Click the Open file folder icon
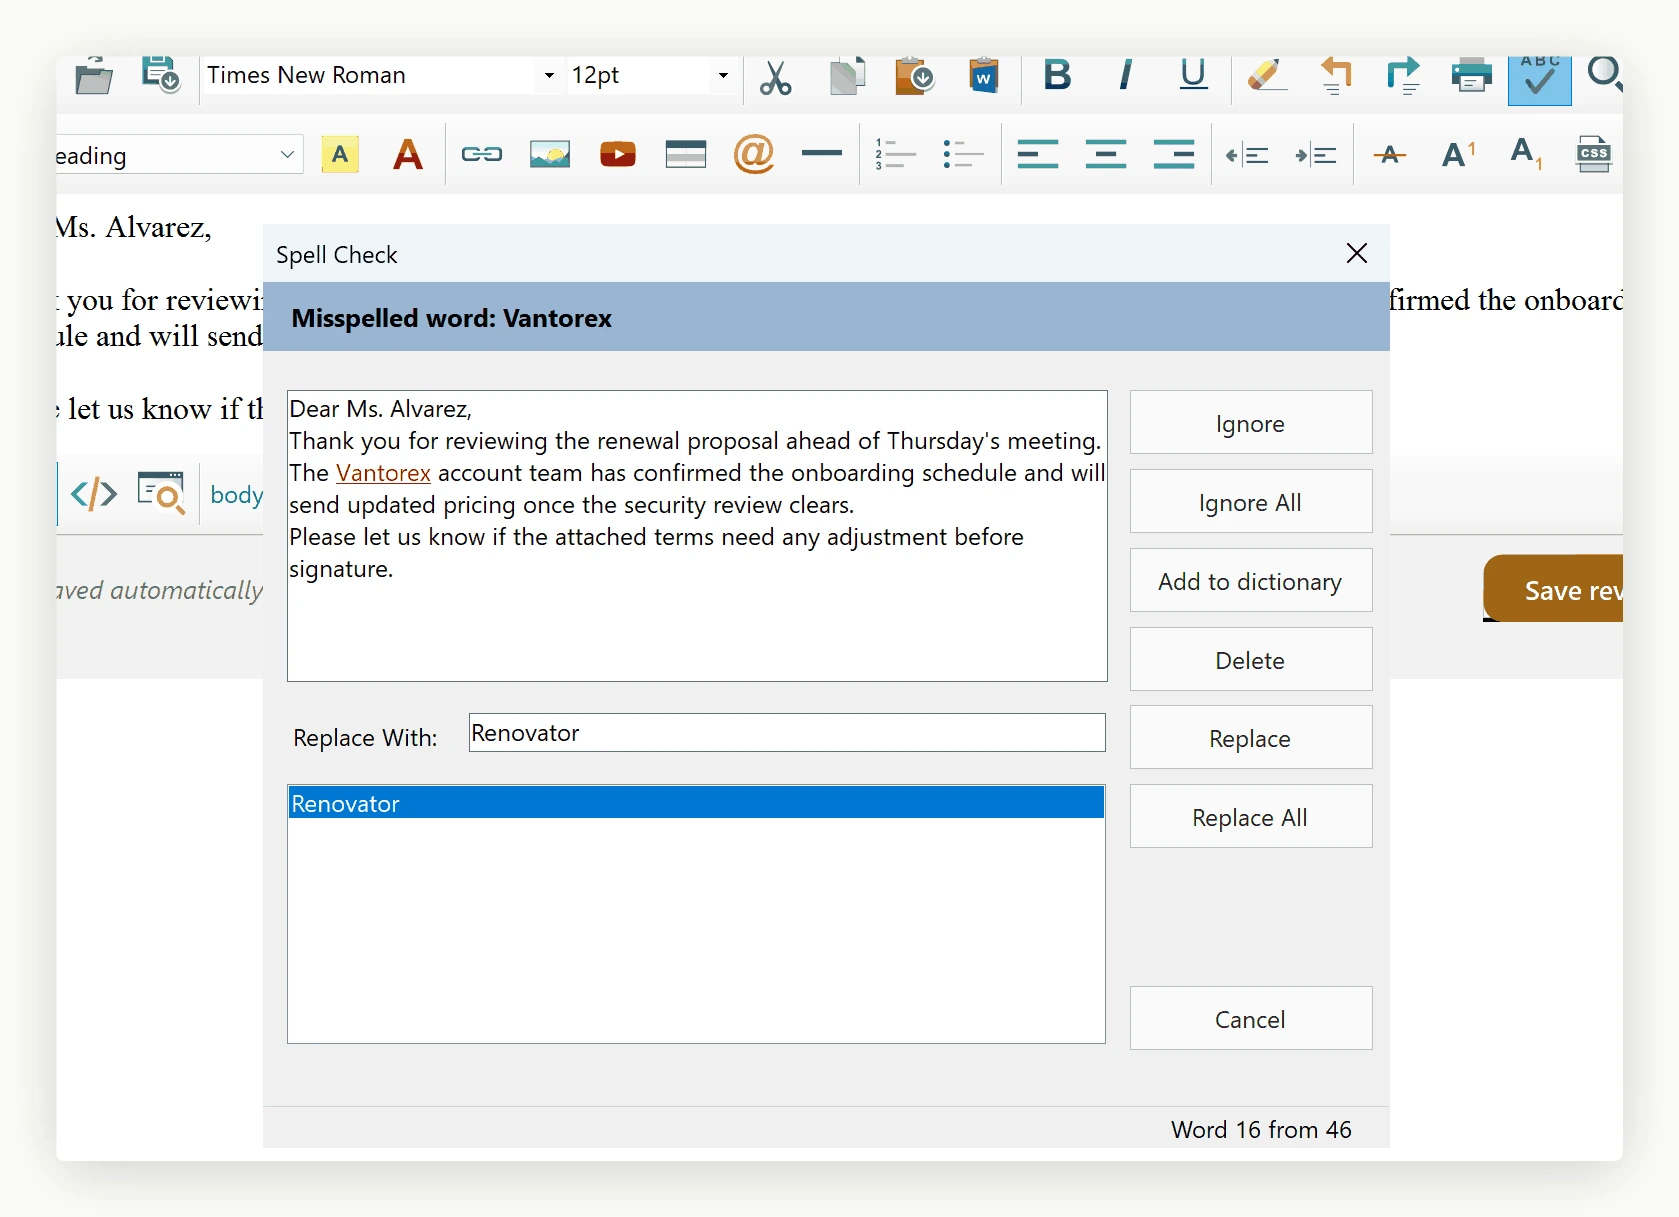This screenshot has width=1679, height=1217. coord(93,76)
